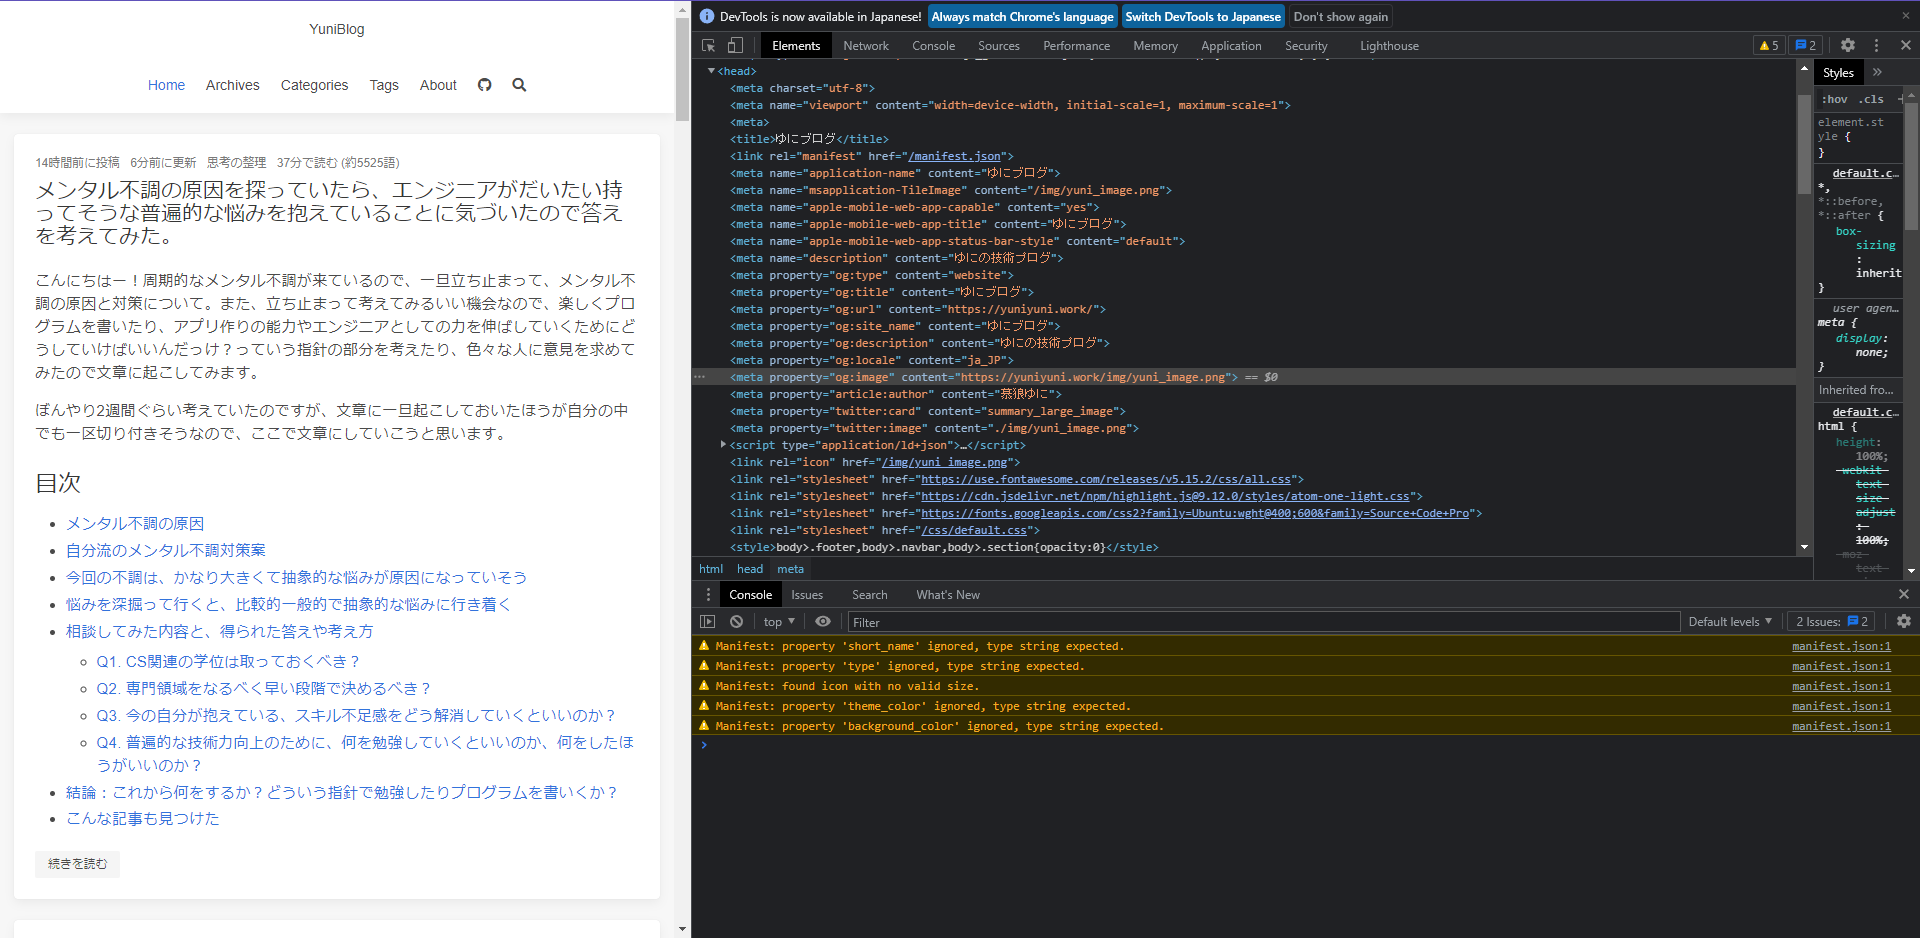Open the Archives link in blog navbar
This screenshot has width=1920, height=938.
point(232,85)
